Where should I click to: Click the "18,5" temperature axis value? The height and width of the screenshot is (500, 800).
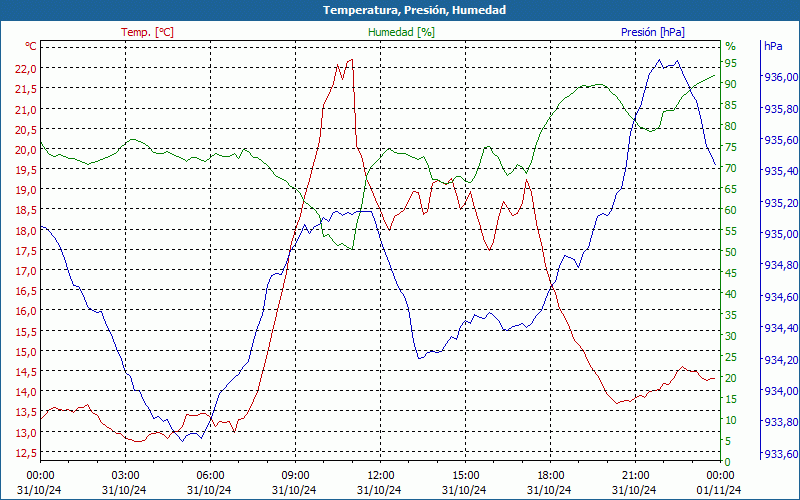(25, 210)
